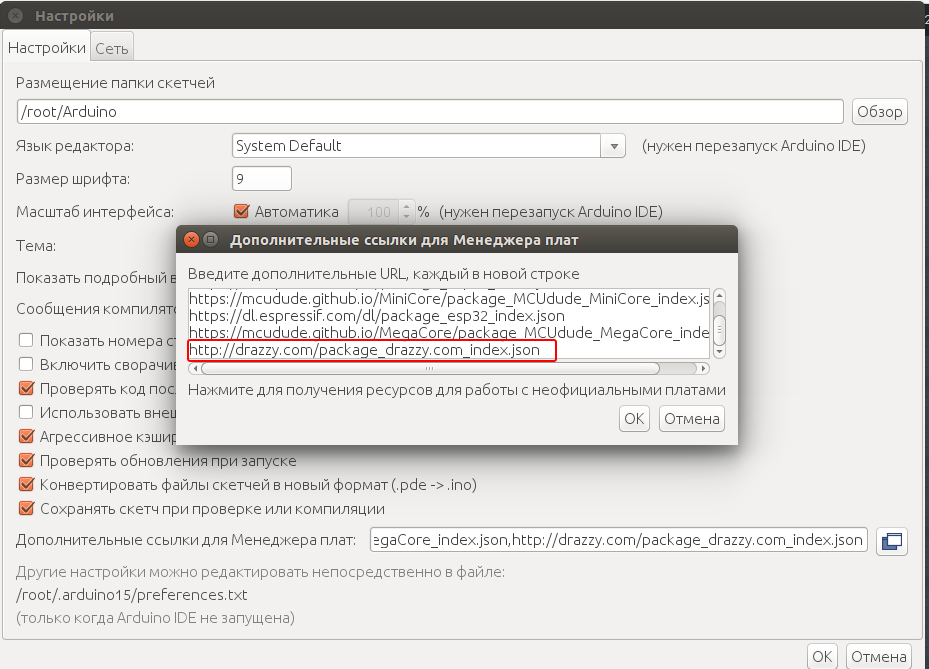Switch to the Сеть tab
Screen dimensions: 929x669
(112, 48)
